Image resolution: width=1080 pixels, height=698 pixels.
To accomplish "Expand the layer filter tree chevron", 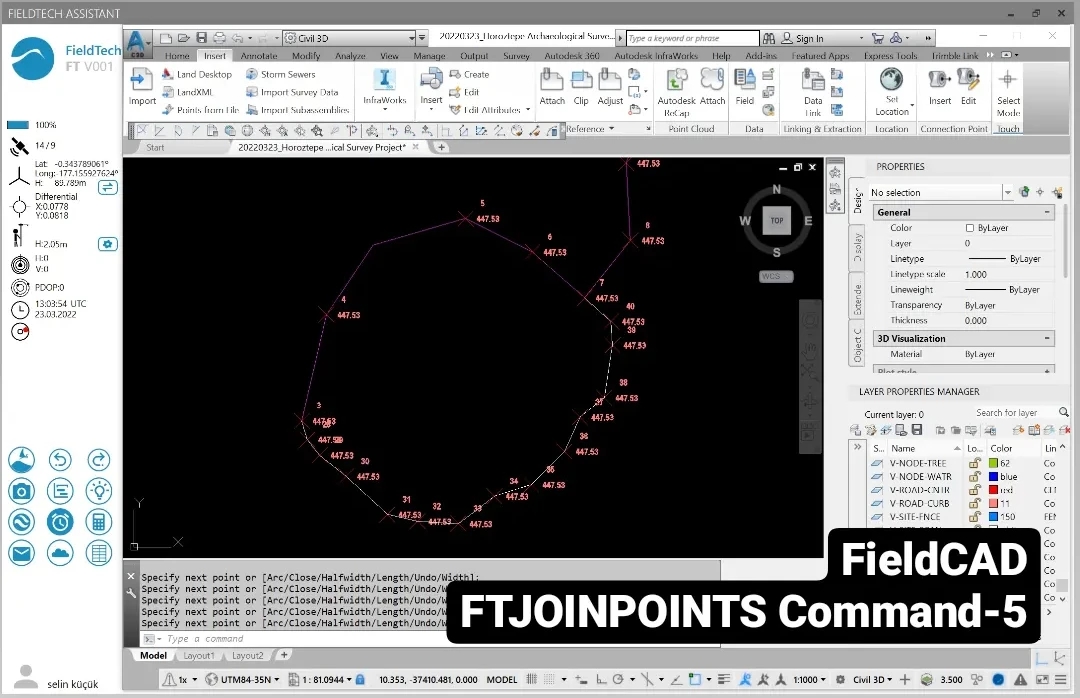I will click(x=858, y=446).
